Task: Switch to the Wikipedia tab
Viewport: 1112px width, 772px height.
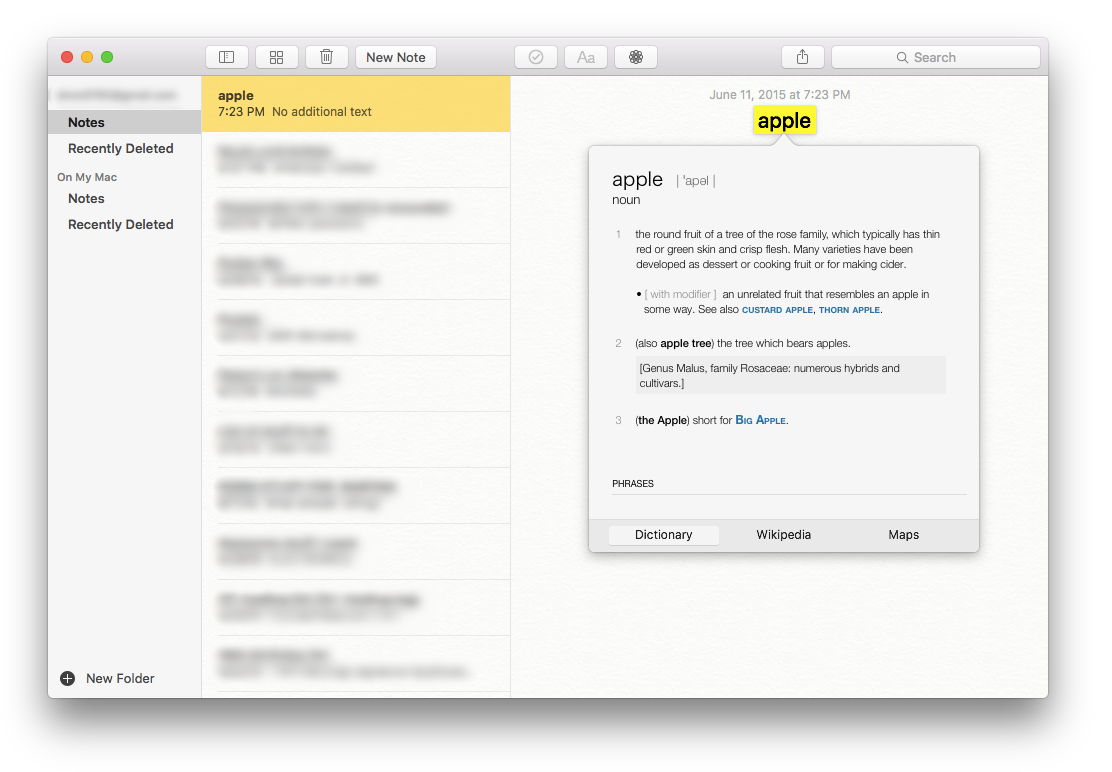Action: click(784, 535)
